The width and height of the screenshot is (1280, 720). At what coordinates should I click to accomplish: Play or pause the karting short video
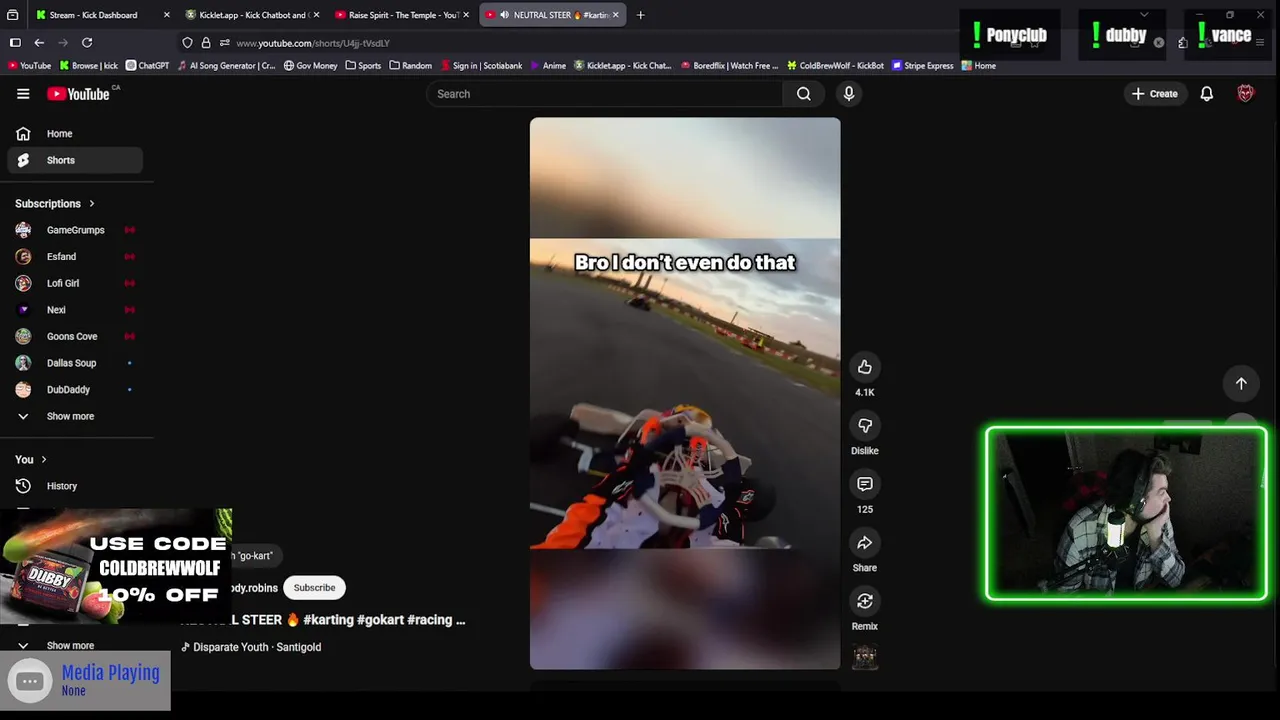click(685, 393)
